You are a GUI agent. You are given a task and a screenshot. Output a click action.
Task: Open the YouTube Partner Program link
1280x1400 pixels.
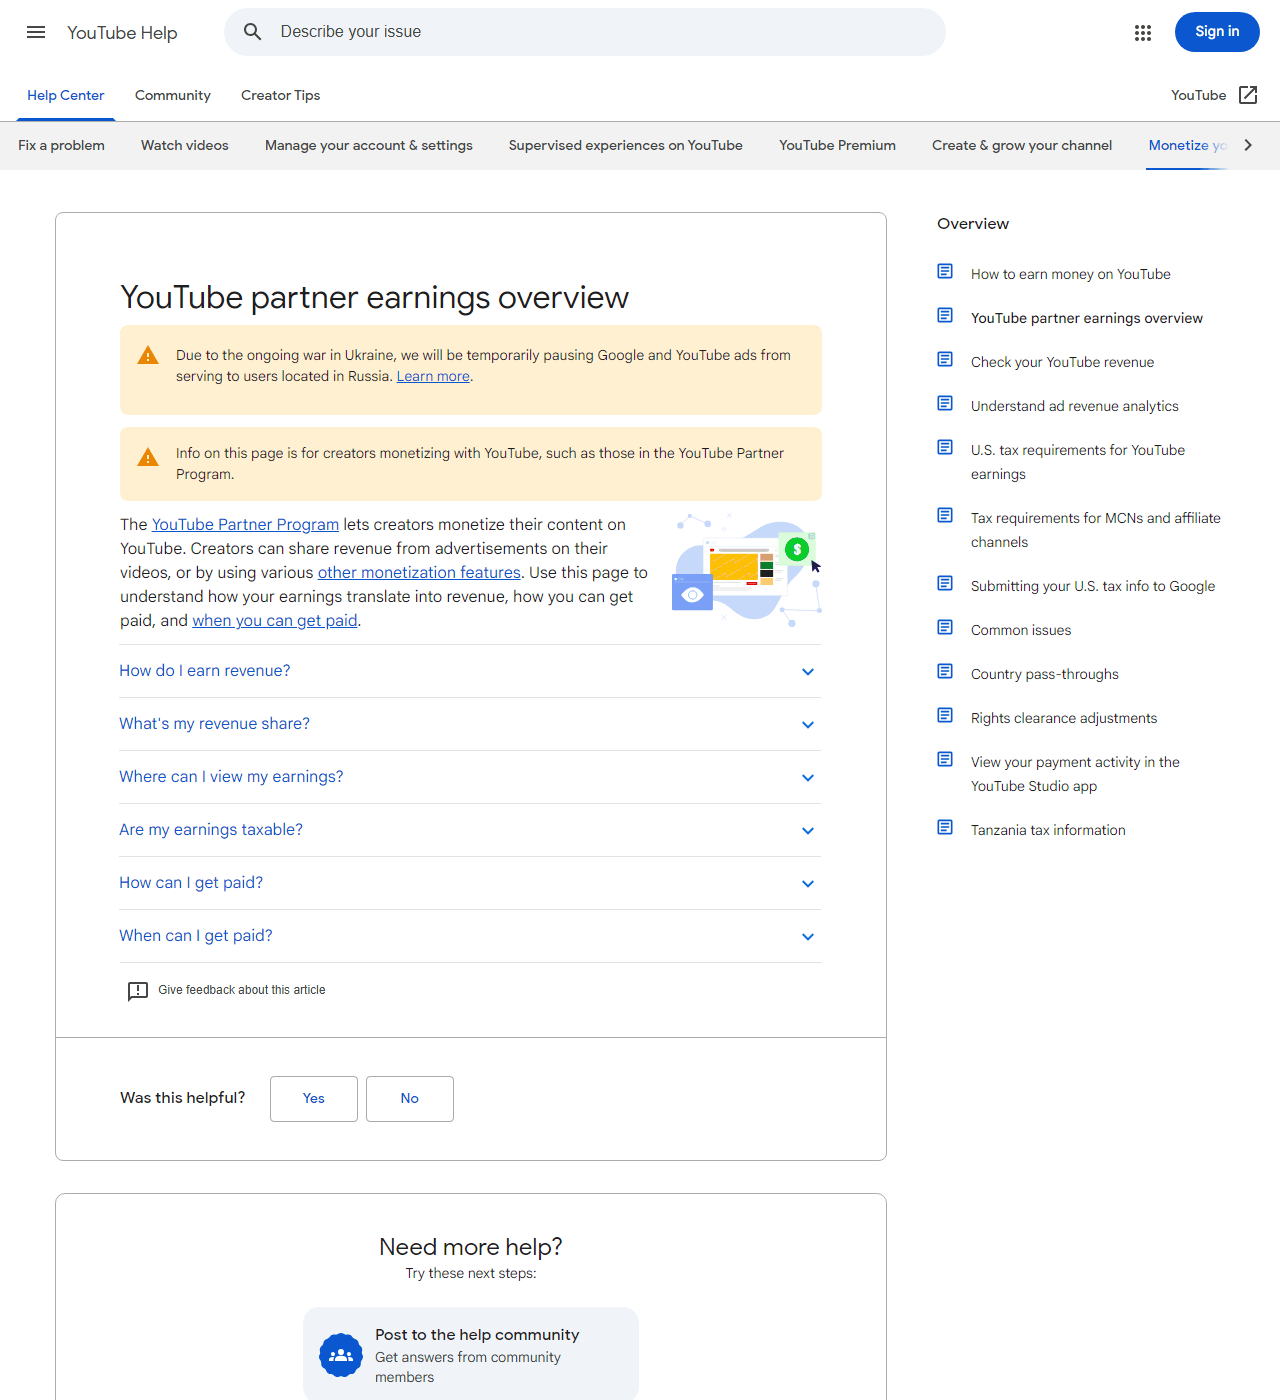tap(245, 525)
